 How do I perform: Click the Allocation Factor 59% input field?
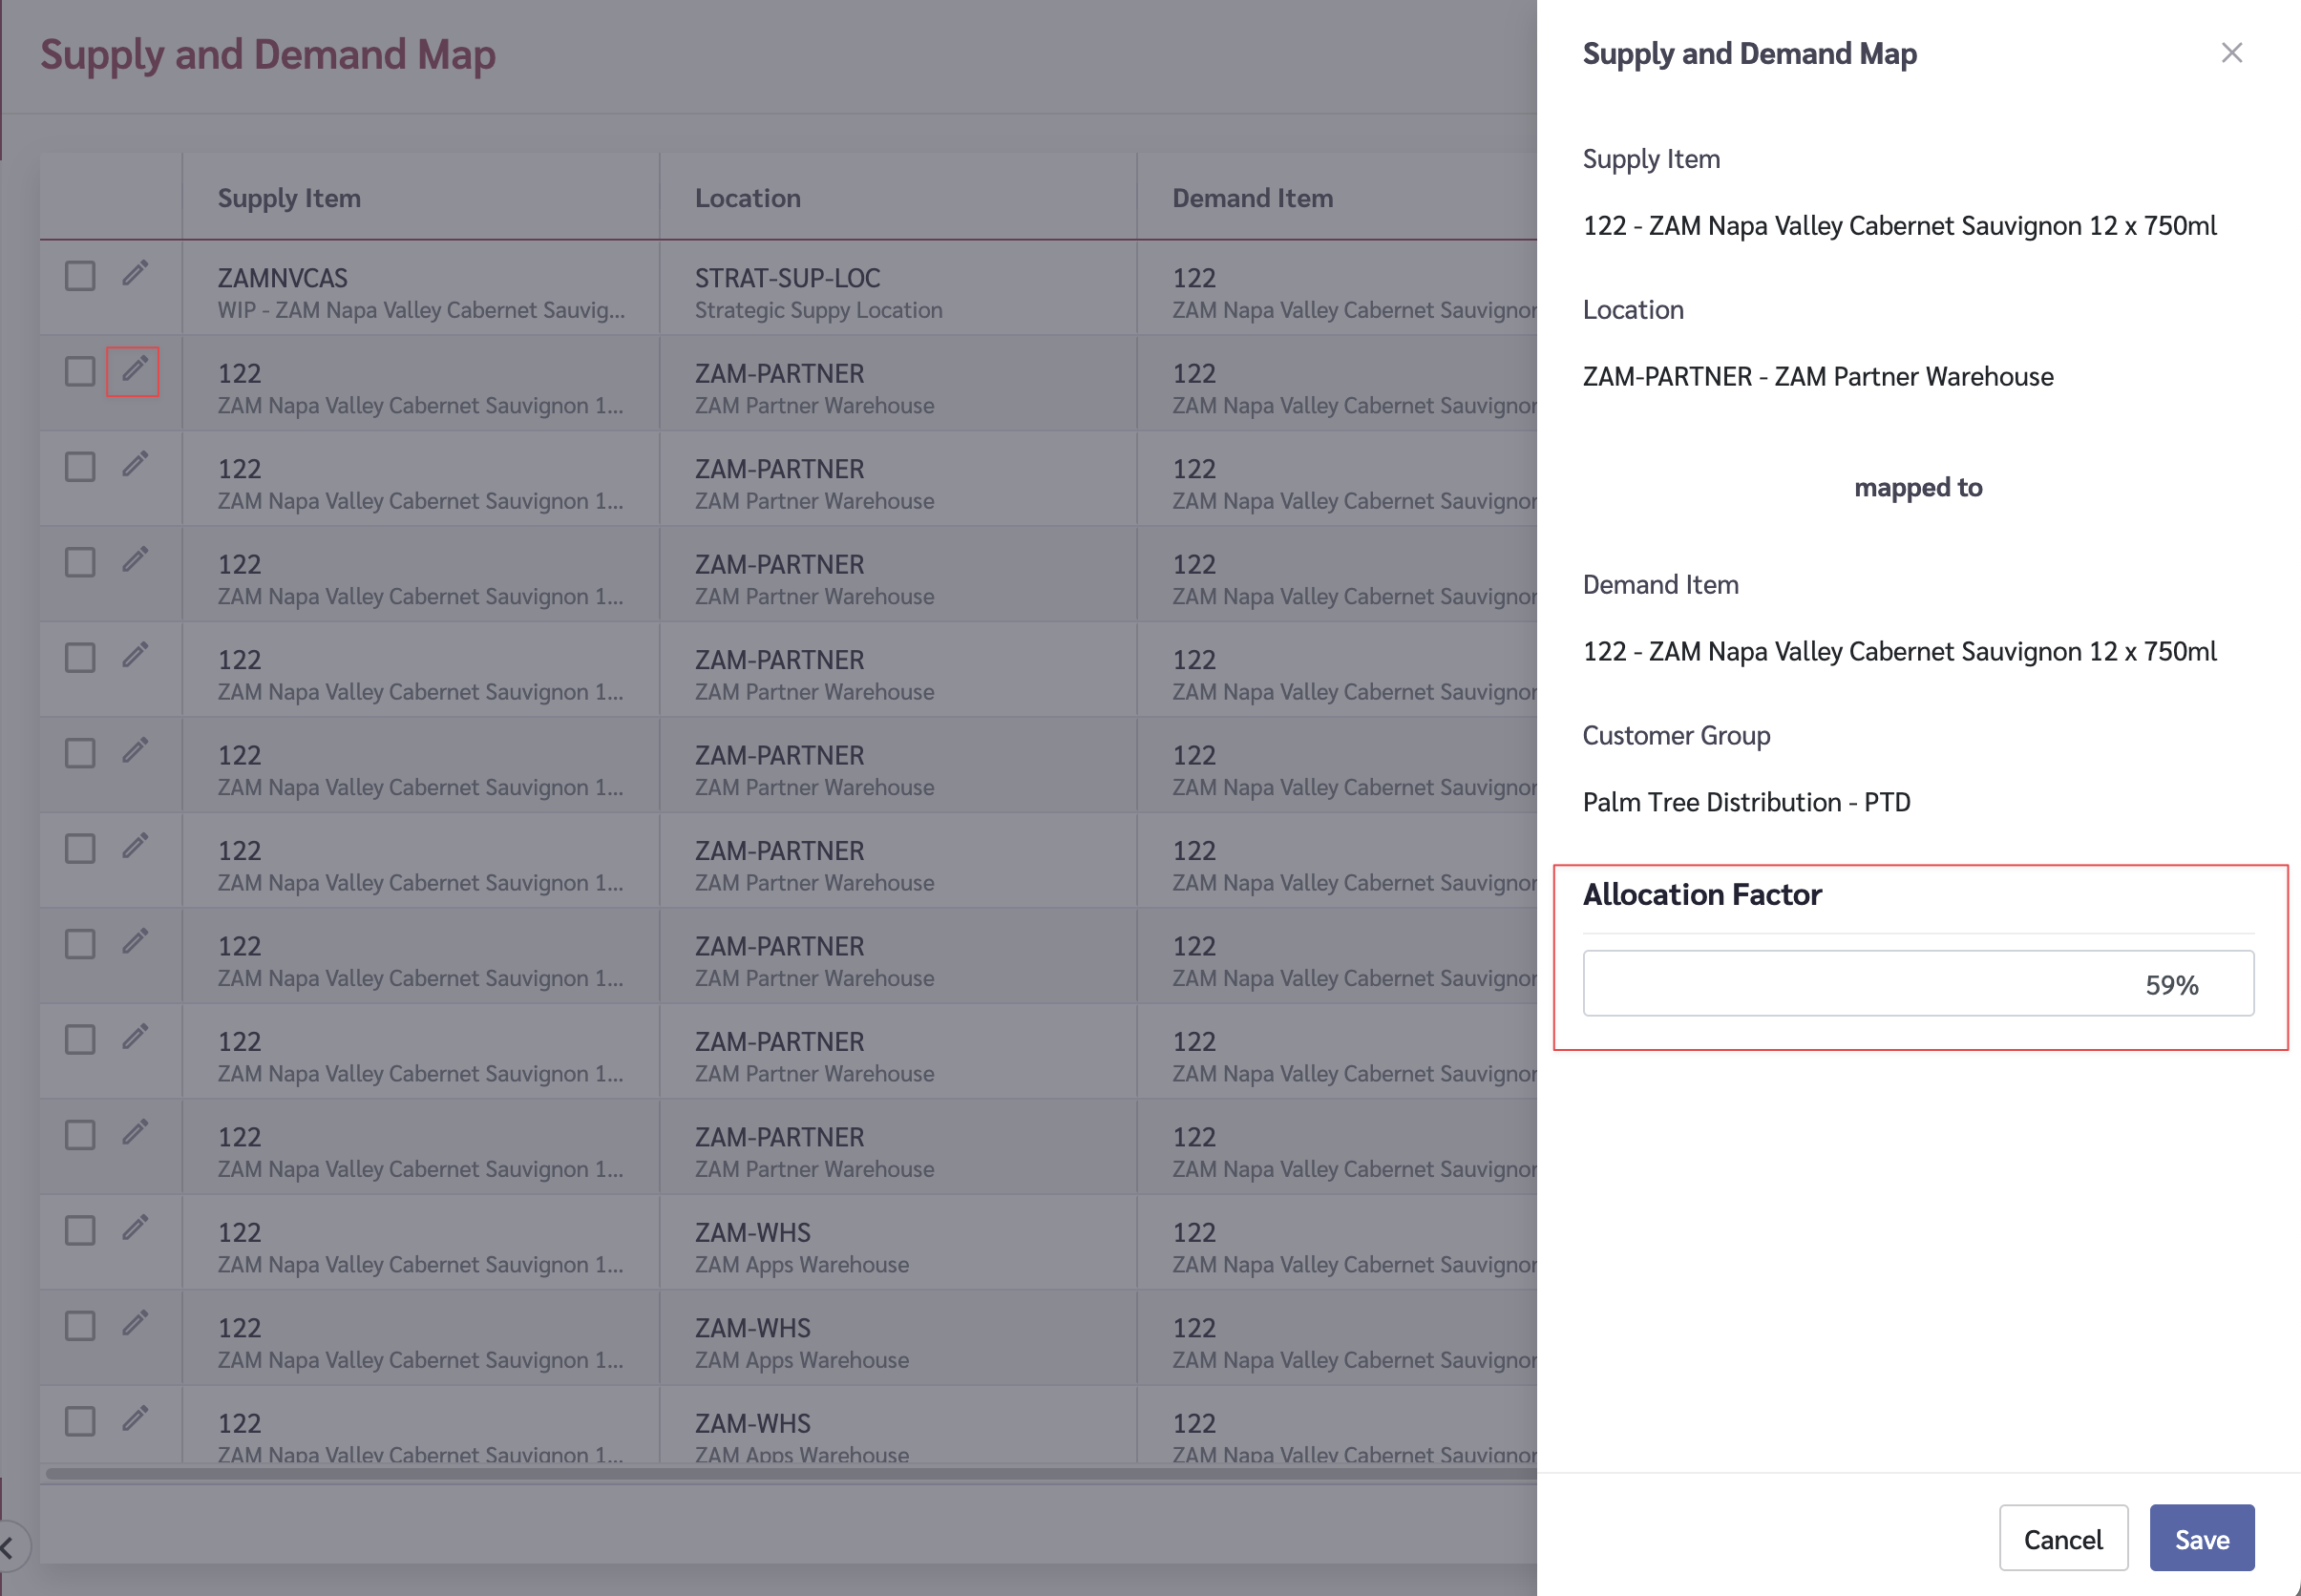(x=1917, y=984)
